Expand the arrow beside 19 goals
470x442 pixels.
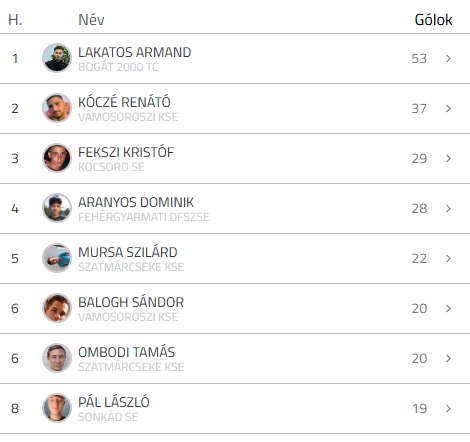448,408
